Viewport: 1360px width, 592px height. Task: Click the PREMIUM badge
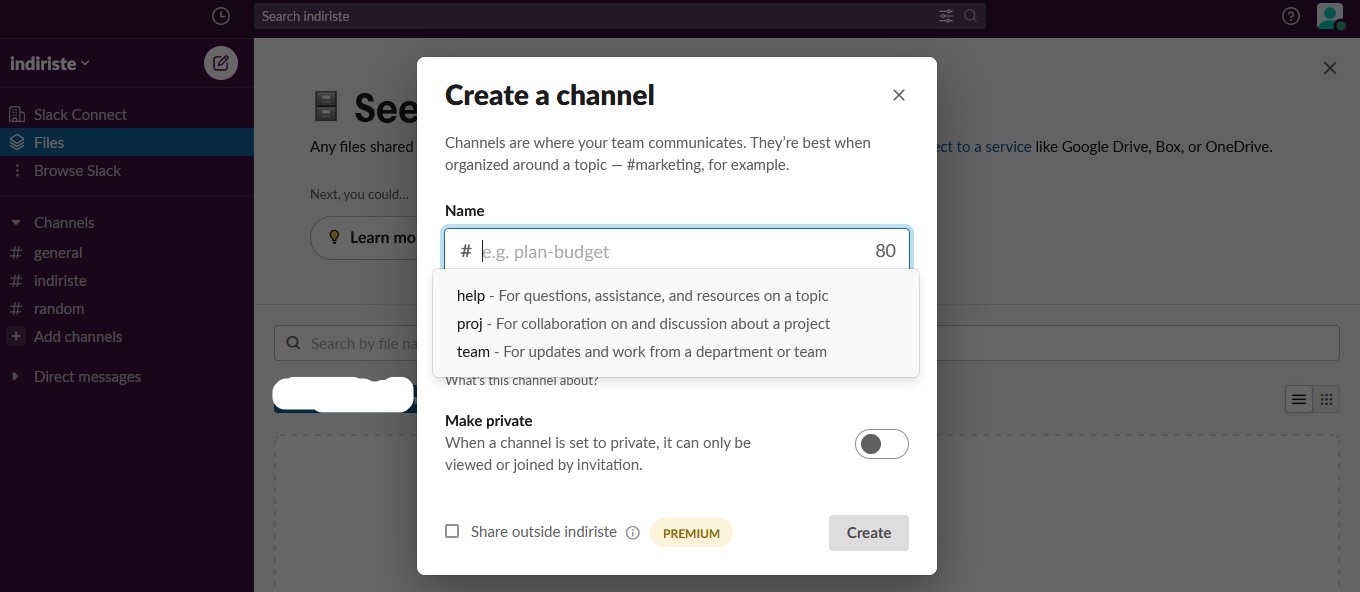point(691,533)
